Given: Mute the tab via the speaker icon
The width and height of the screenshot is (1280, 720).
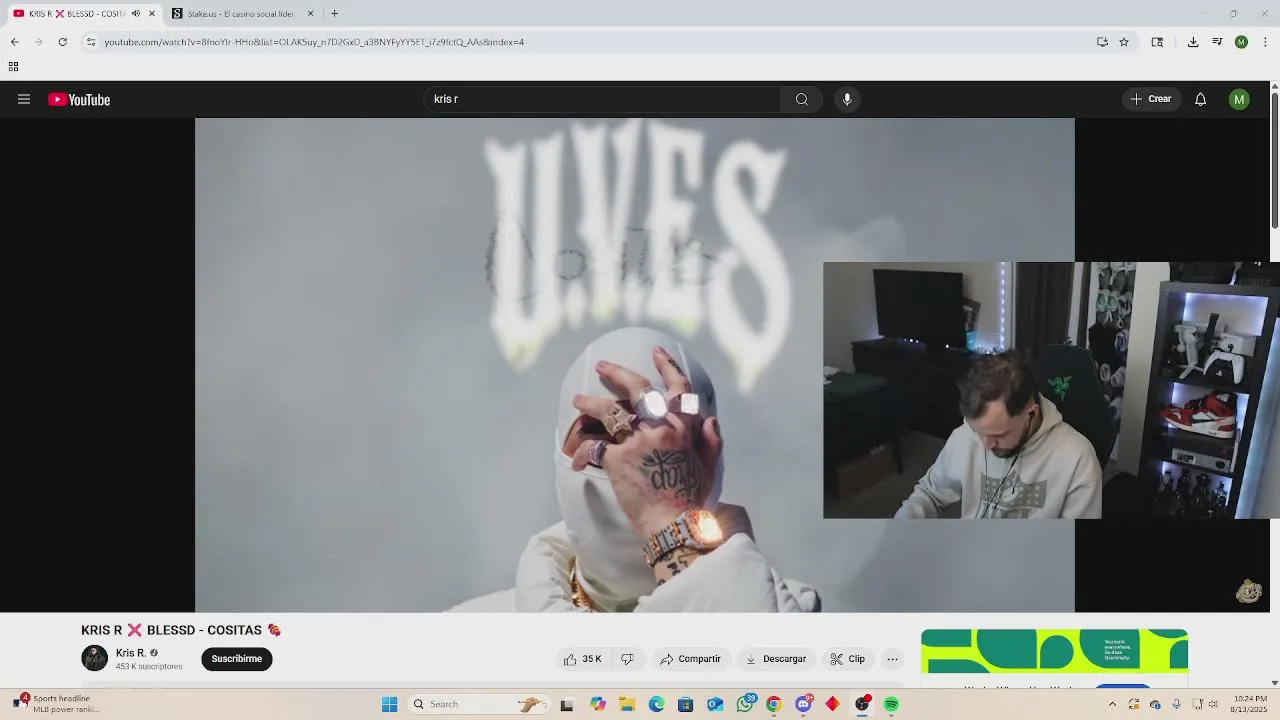Looking at the screenshot, I should point(136,14).
